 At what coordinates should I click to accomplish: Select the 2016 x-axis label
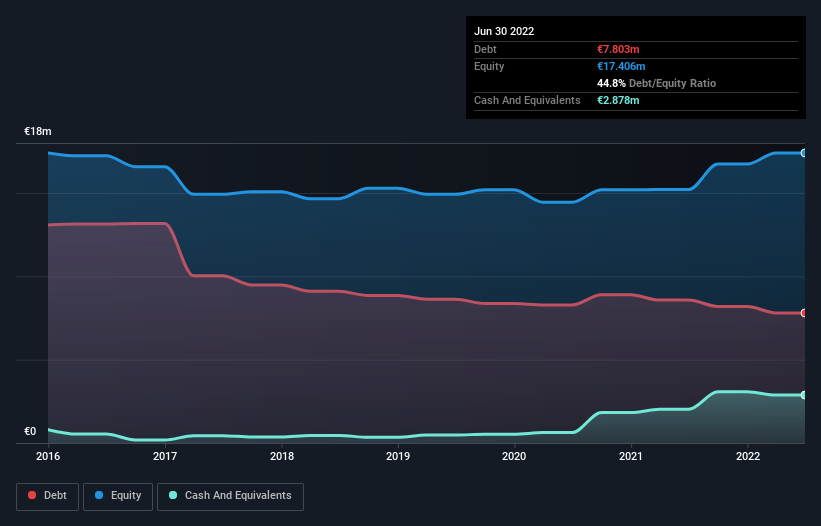[x=48, y=456]
